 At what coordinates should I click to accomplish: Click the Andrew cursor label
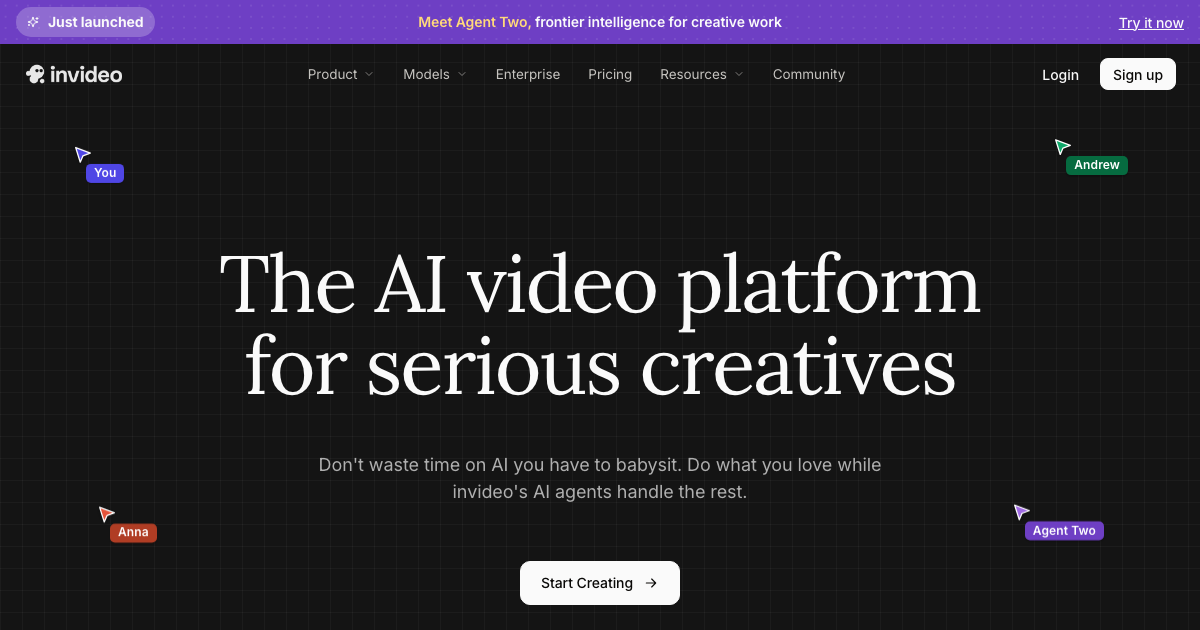pyautogui.click(x=1097, y=165)
